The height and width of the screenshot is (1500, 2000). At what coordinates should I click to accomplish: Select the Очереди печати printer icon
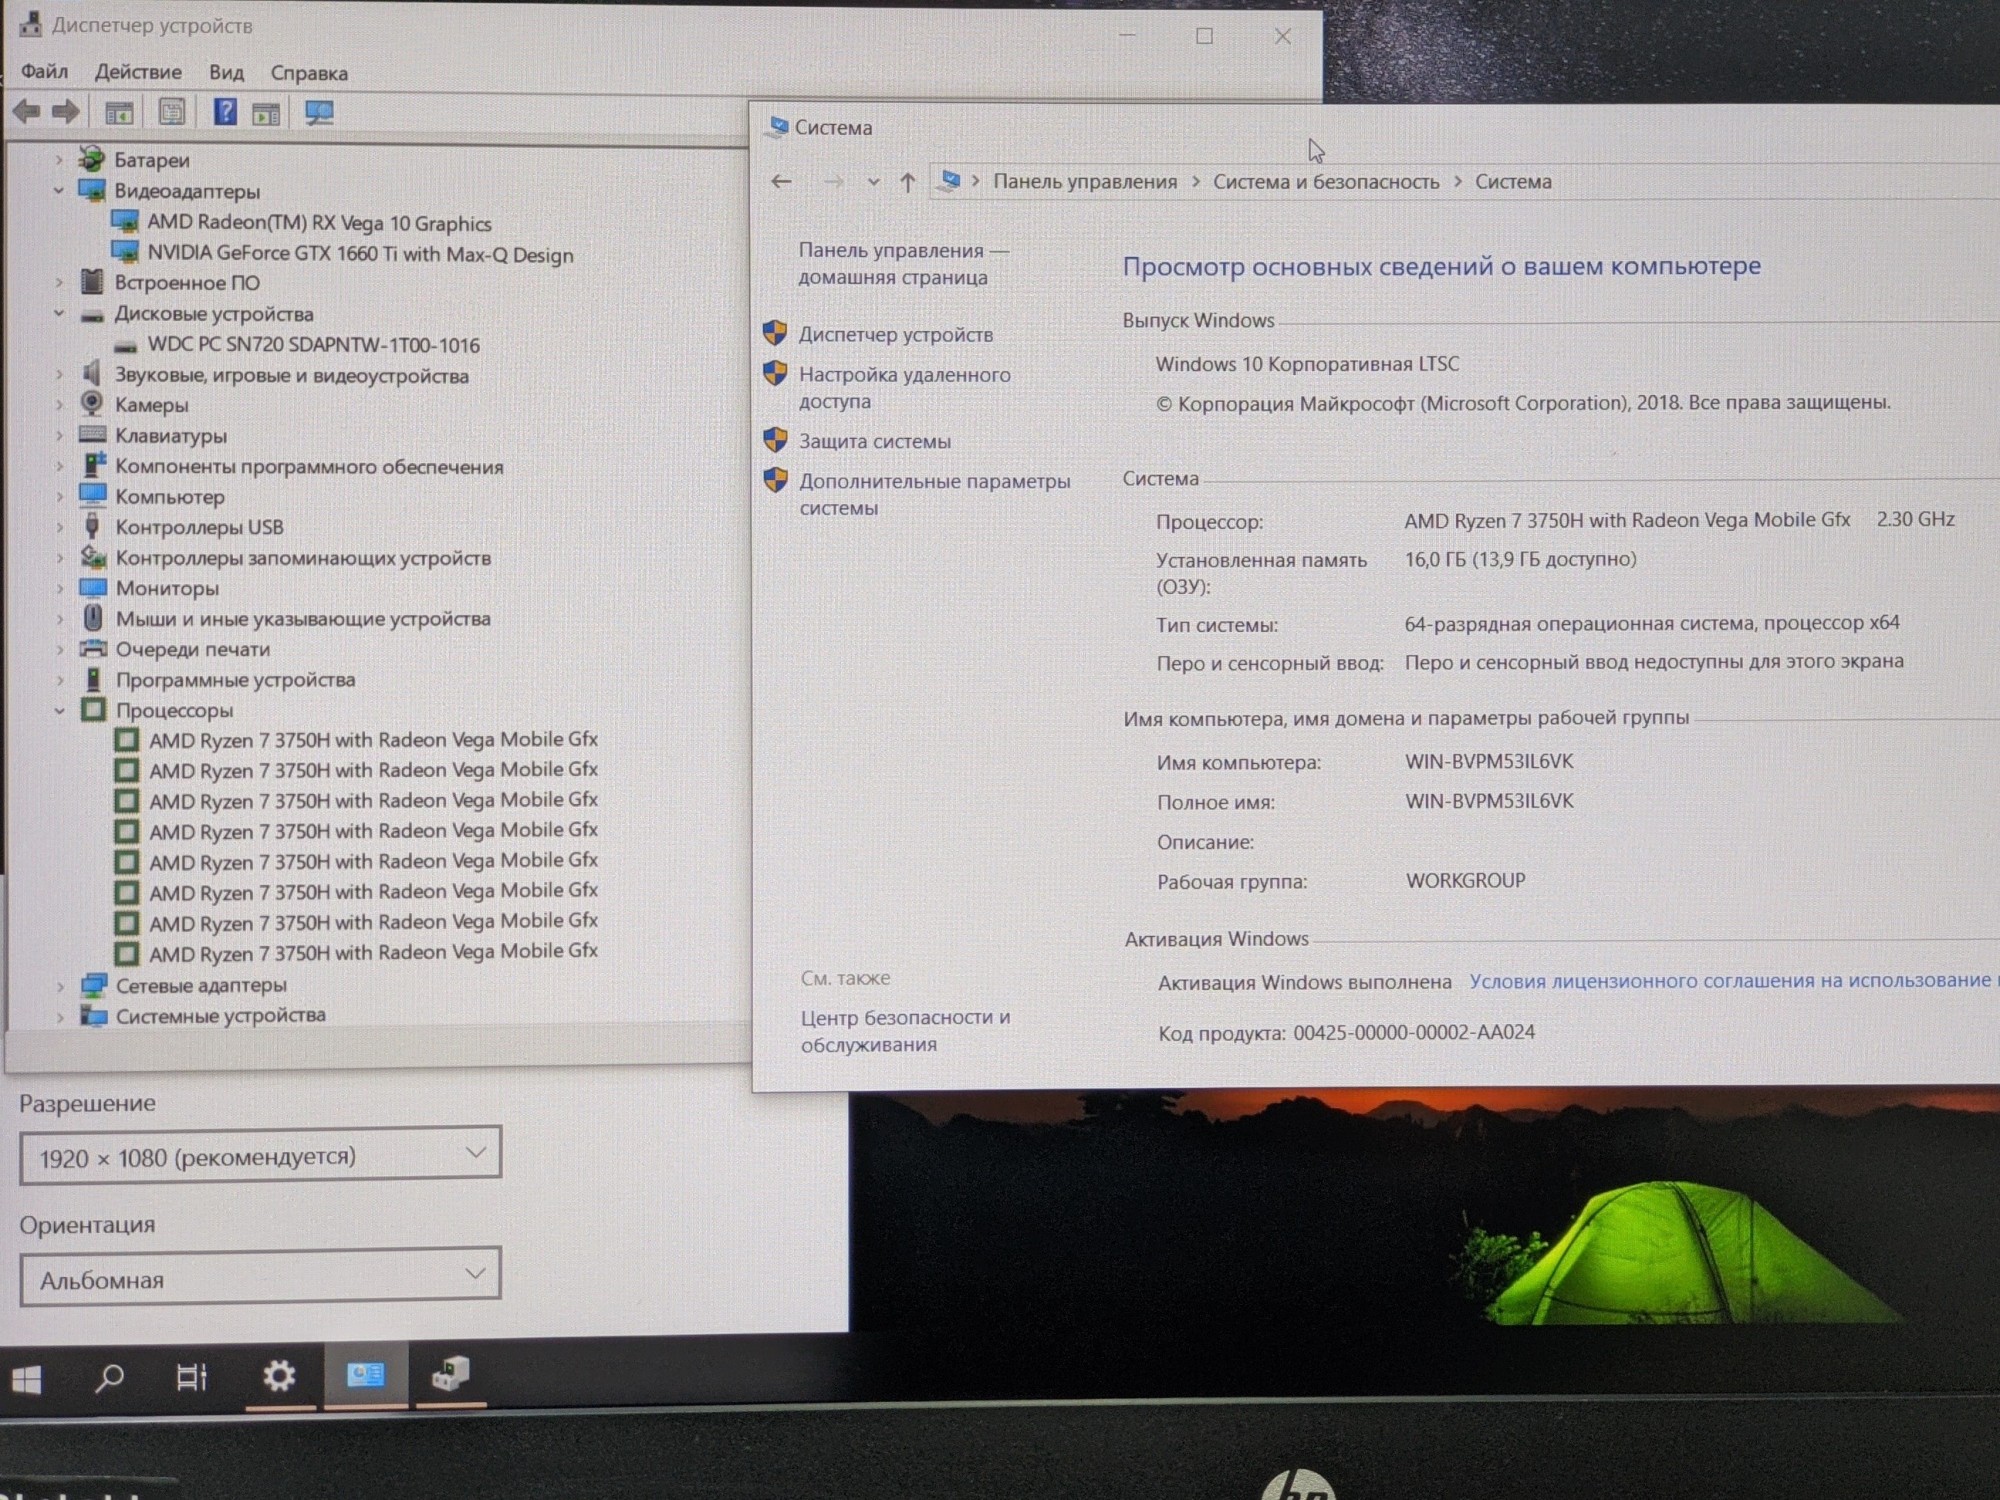[x=93, y=648]
